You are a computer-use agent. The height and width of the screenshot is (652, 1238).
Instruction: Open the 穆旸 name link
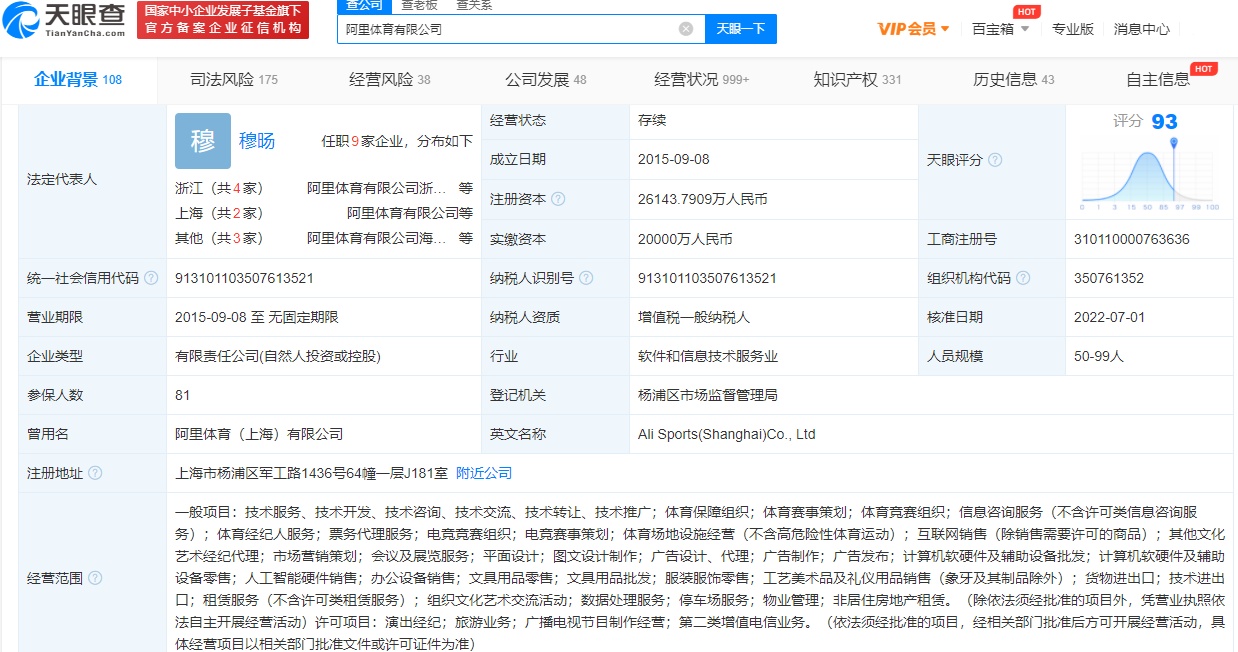pos(256,141)
